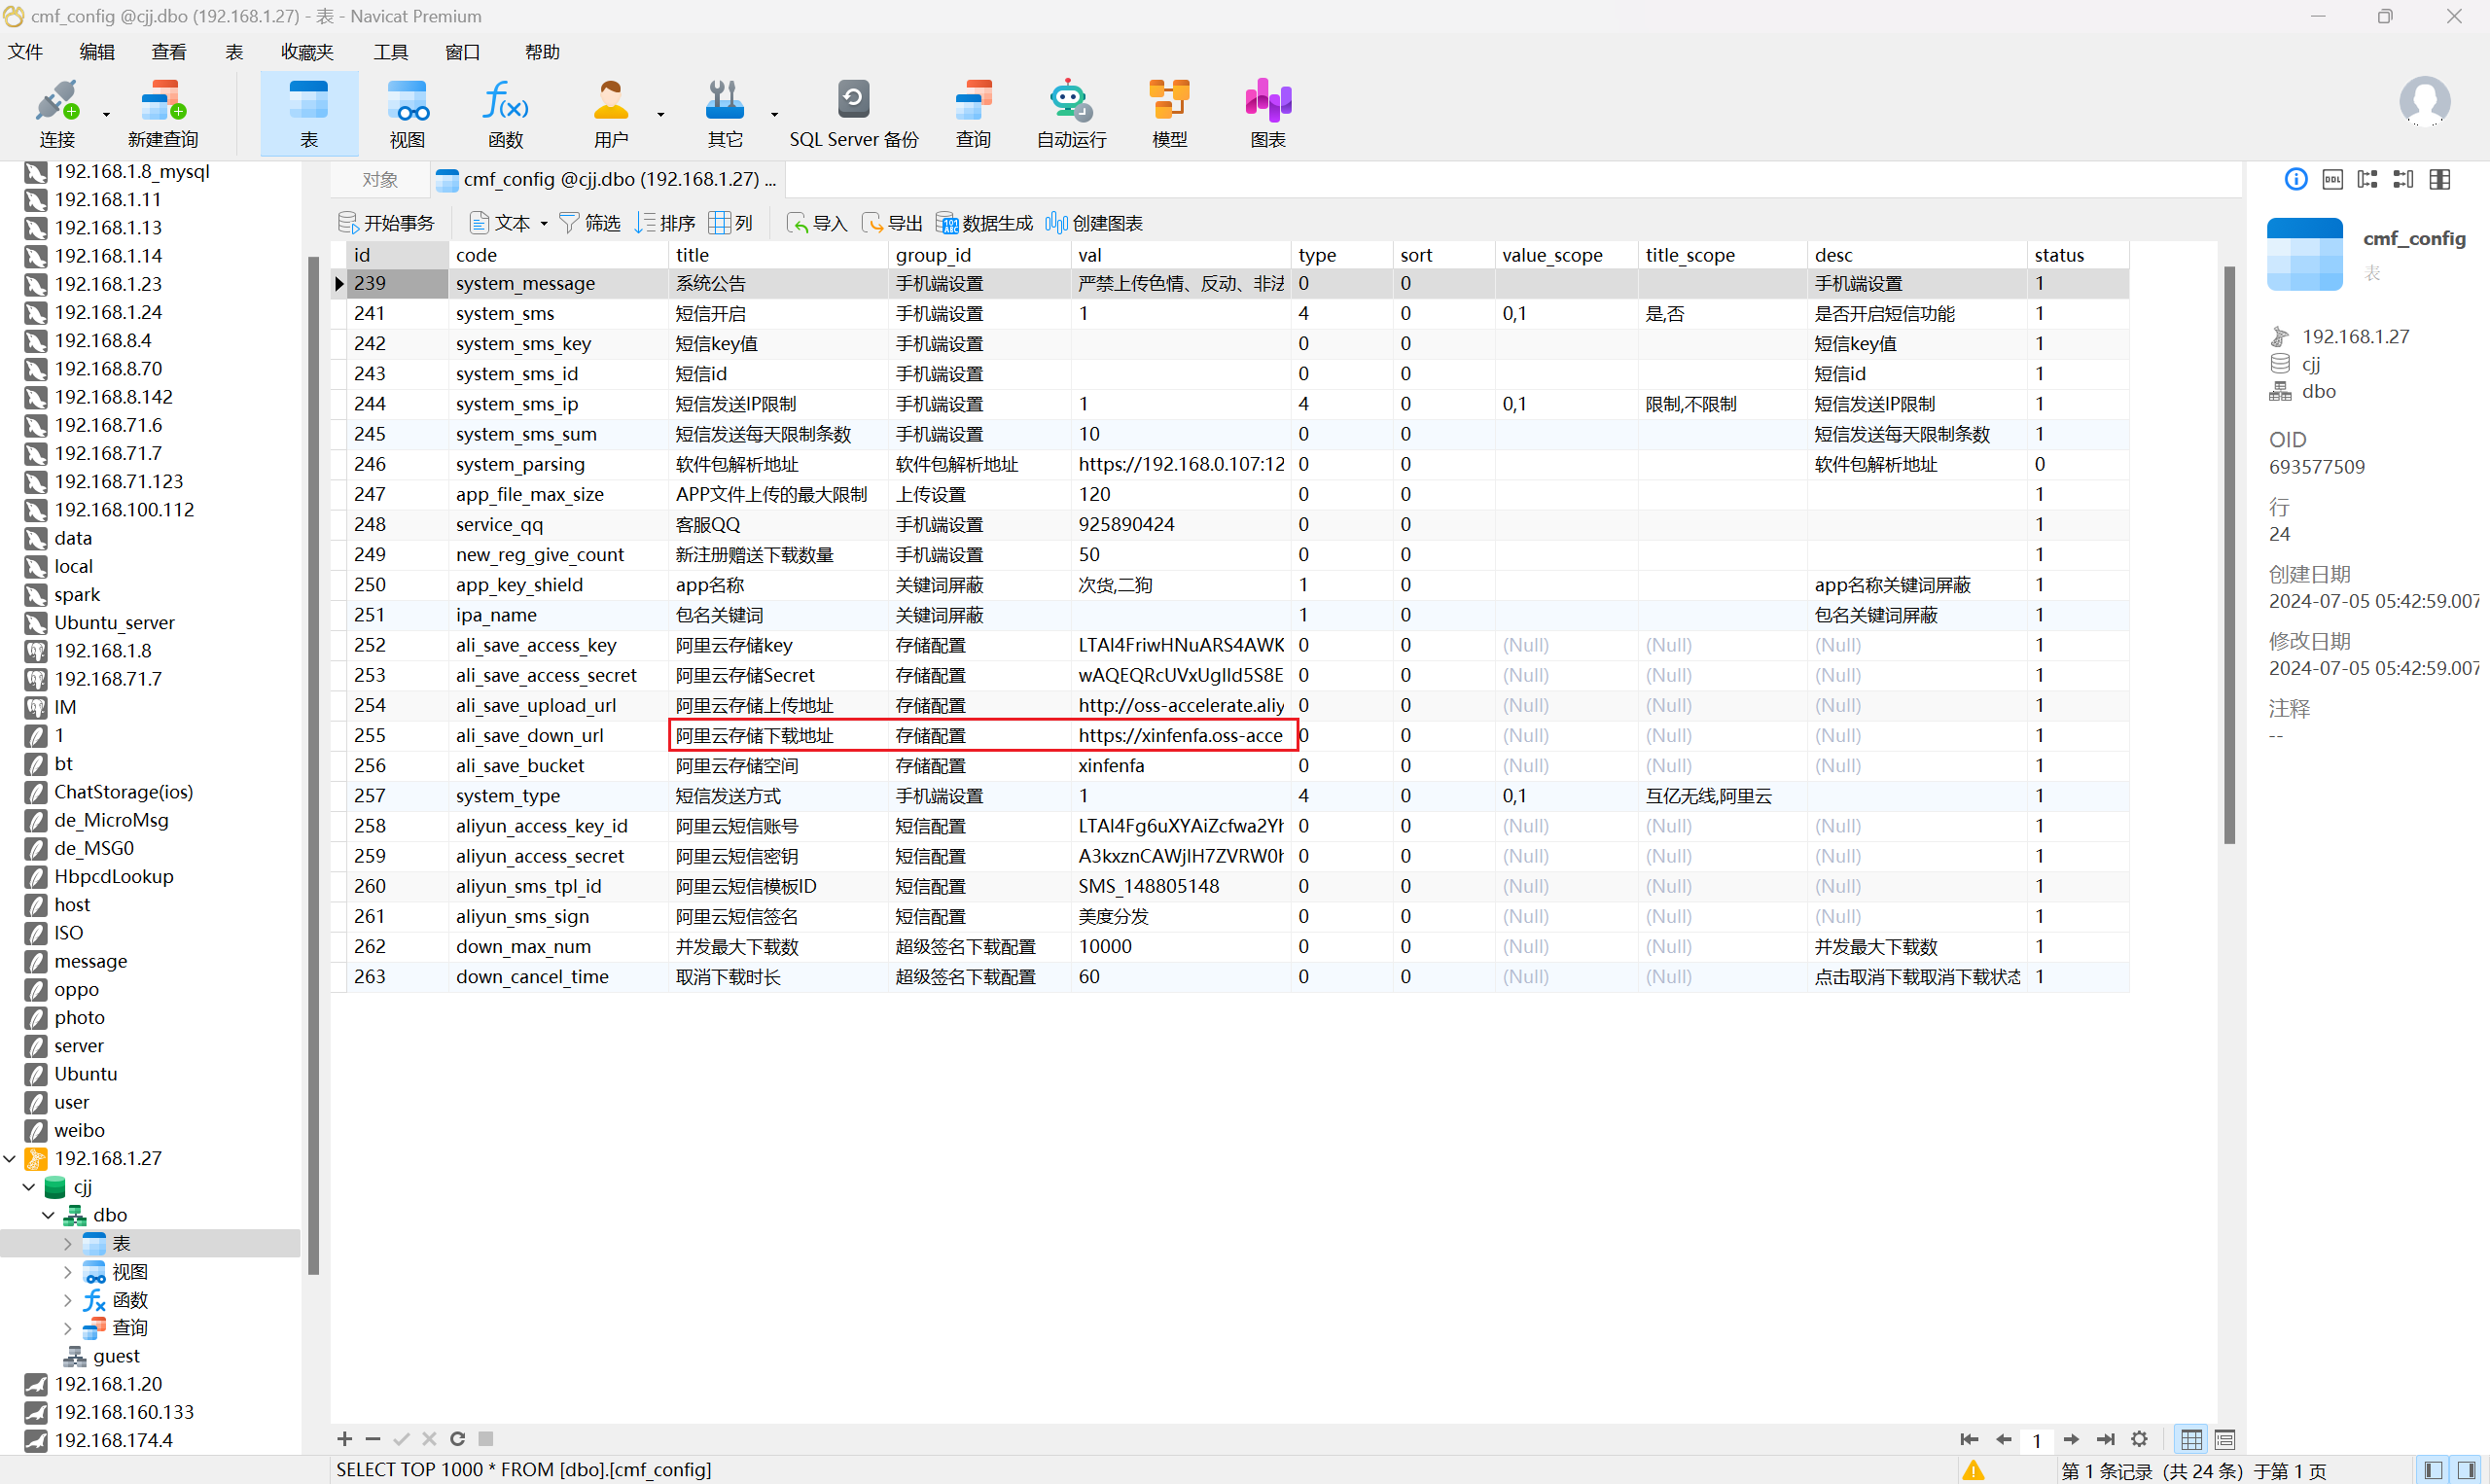2490x1484 pixels.
Task: Open dropdown arrow next to 连接
Action: tap(106, 114)
